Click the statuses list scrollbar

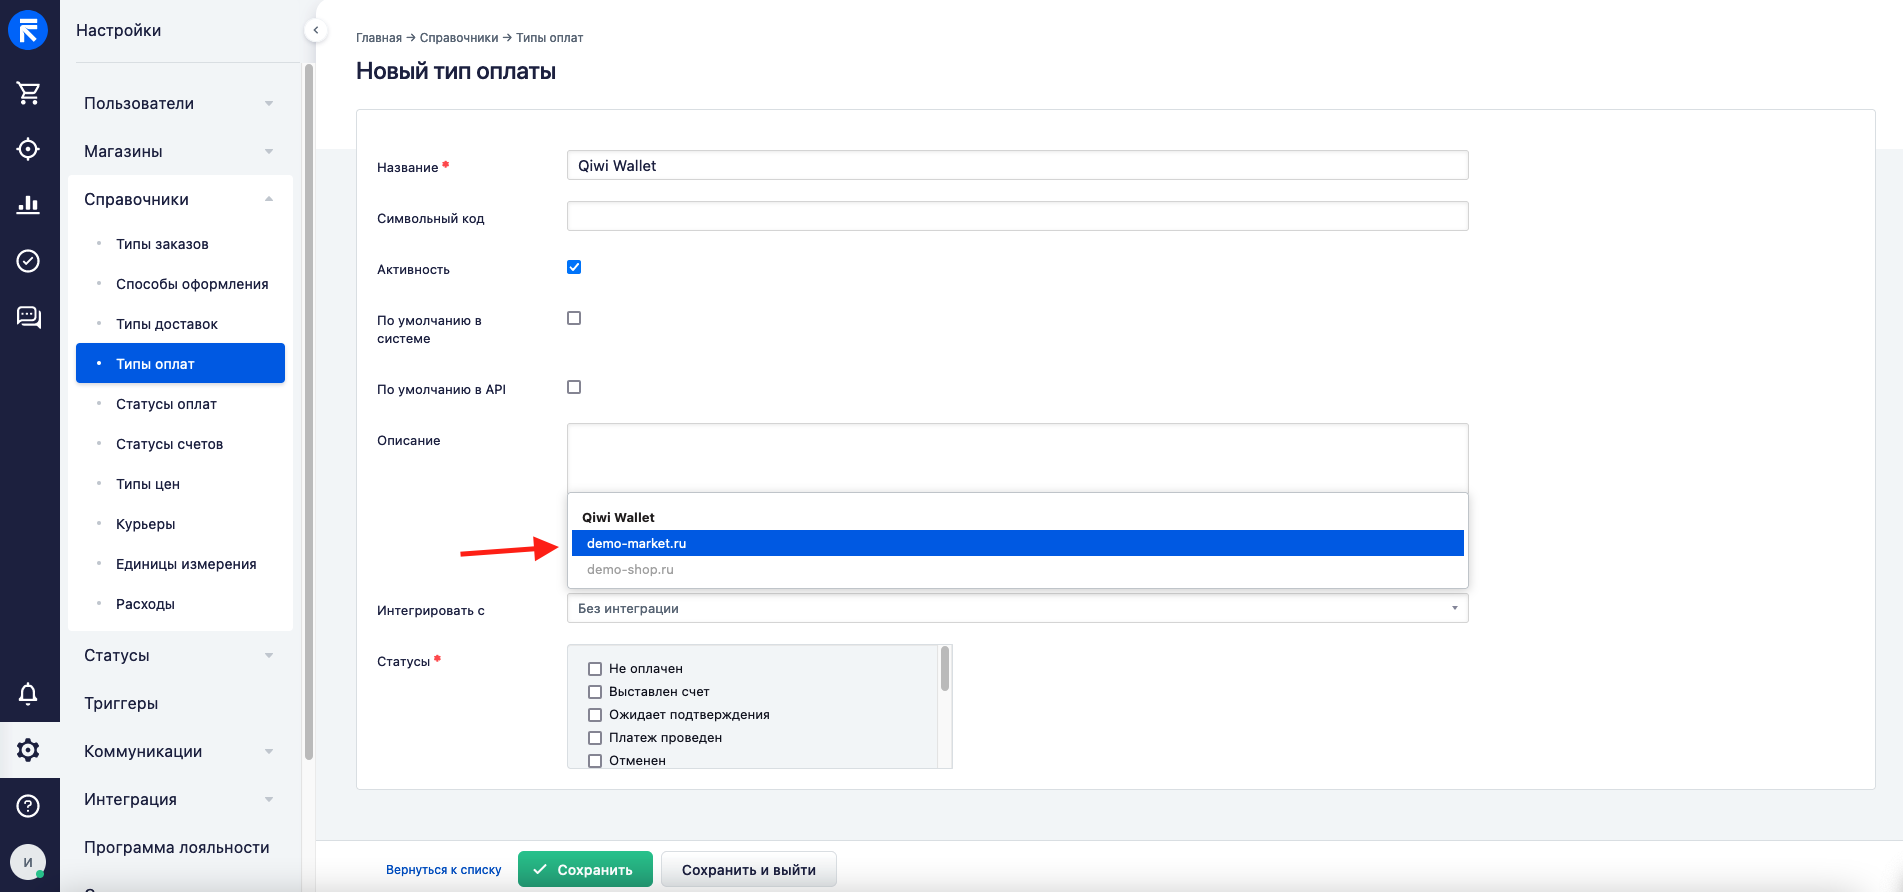click(945, 668)
